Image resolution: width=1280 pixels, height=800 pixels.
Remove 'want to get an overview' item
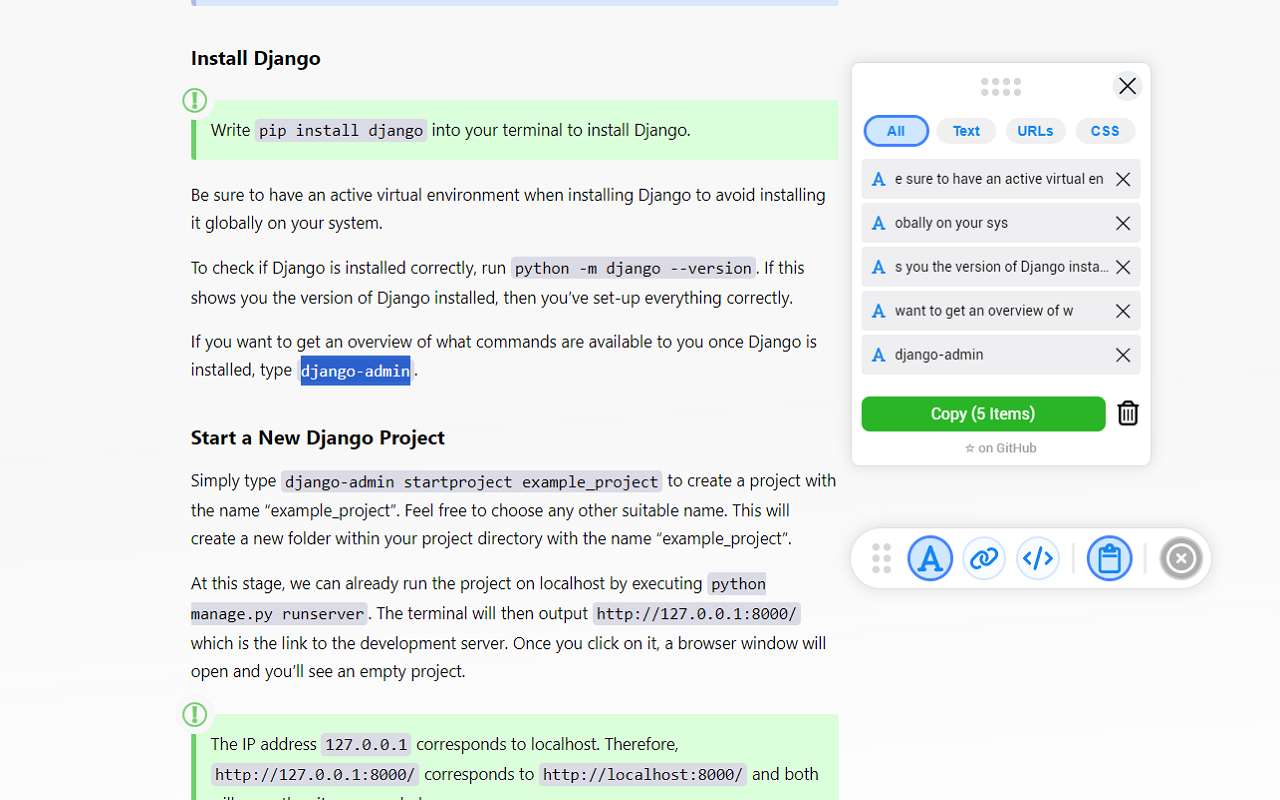(1123, 311)
